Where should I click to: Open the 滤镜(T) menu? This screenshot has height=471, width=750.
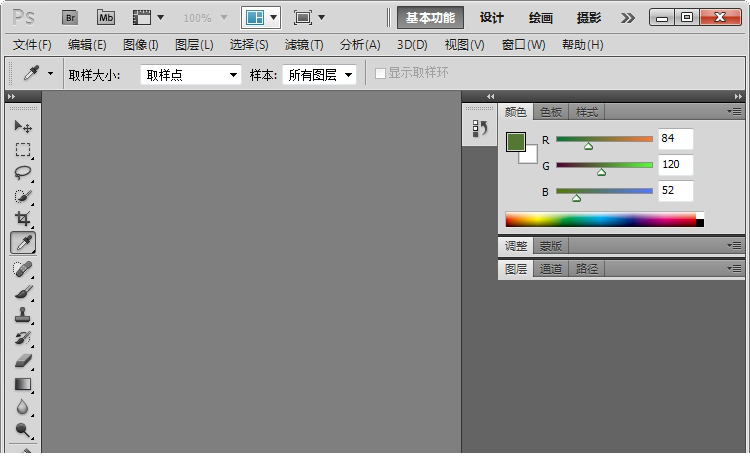pos(304,45)
